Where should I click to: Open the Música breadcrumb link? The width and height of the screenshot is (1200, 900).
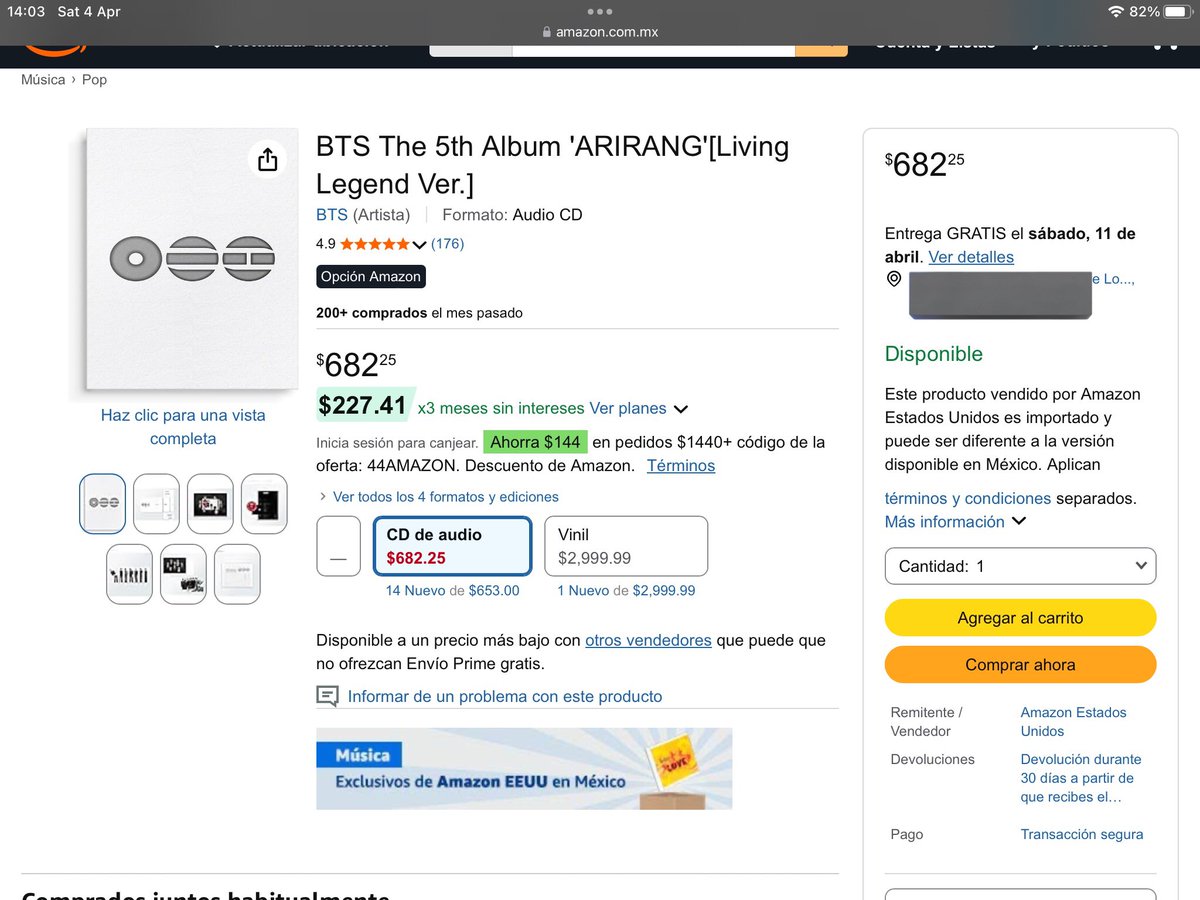(43, 79)
